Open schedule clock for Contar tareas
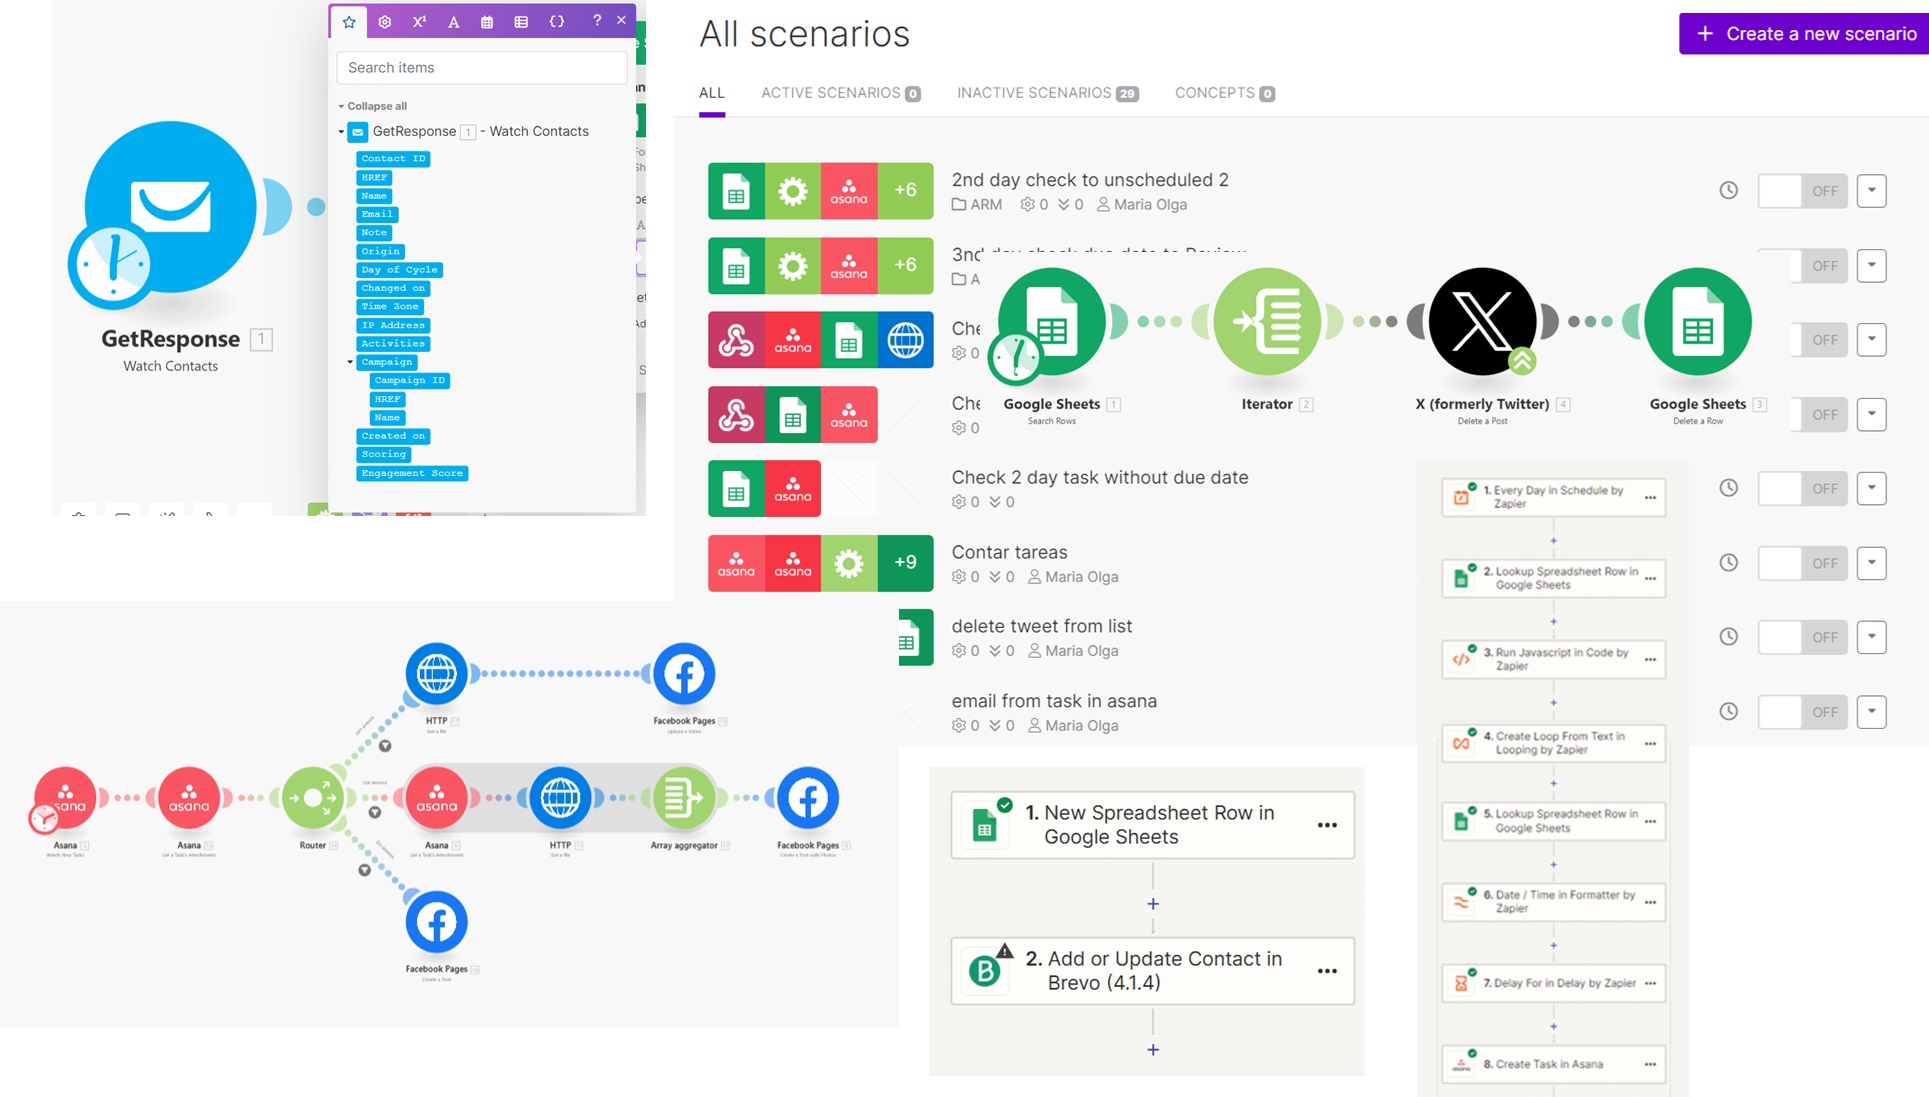 click(x=1728, y=563)
